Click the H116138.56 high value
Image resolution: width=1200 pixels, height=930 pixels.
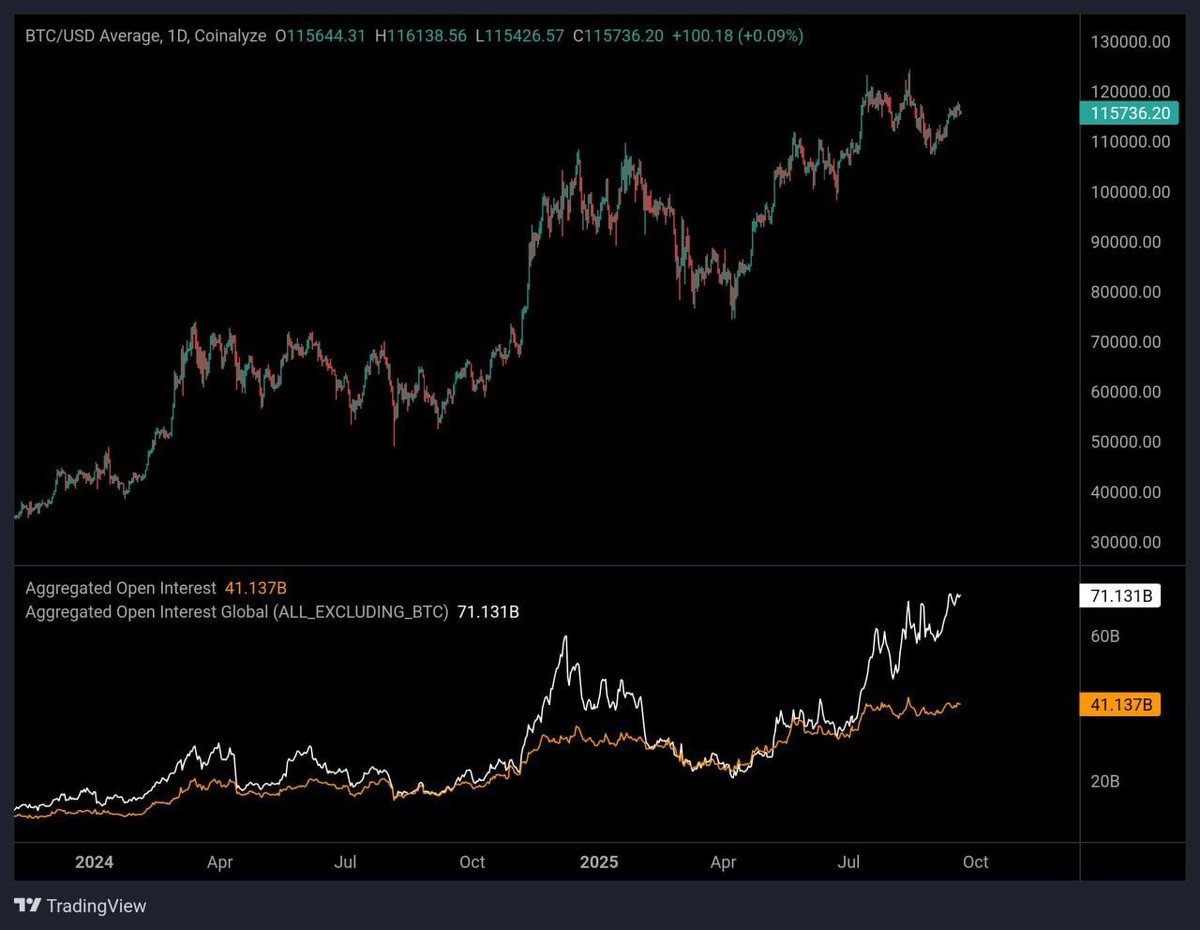tap(421, 35)
